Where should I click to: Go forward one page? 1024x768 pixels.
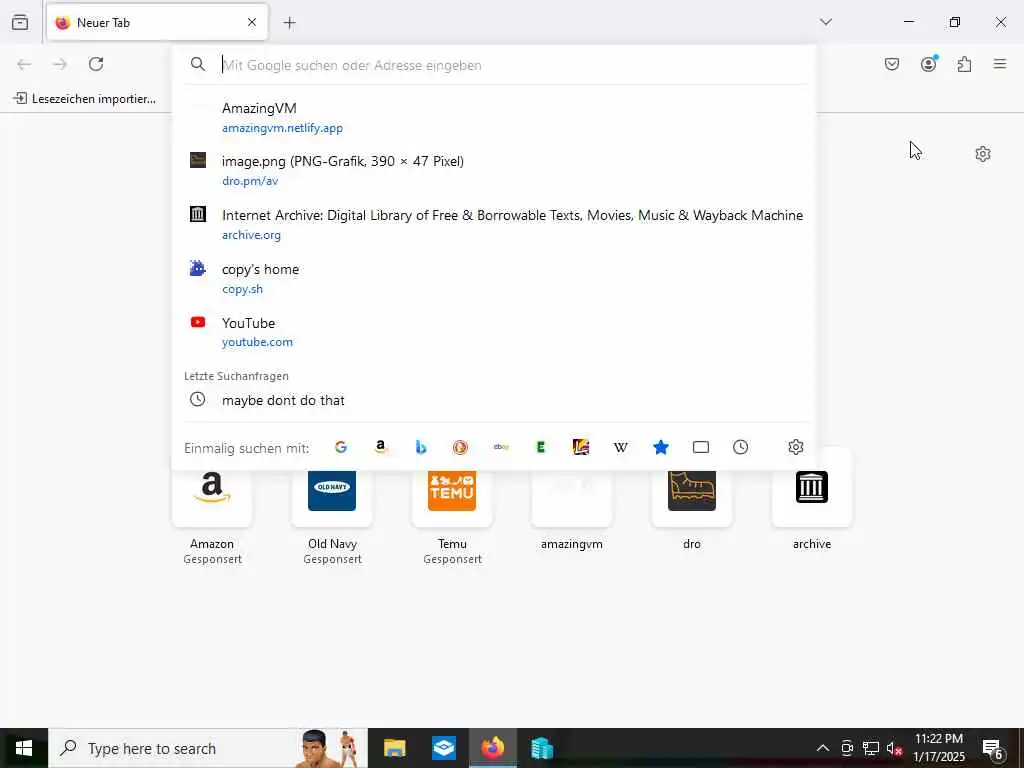(60, 64)
